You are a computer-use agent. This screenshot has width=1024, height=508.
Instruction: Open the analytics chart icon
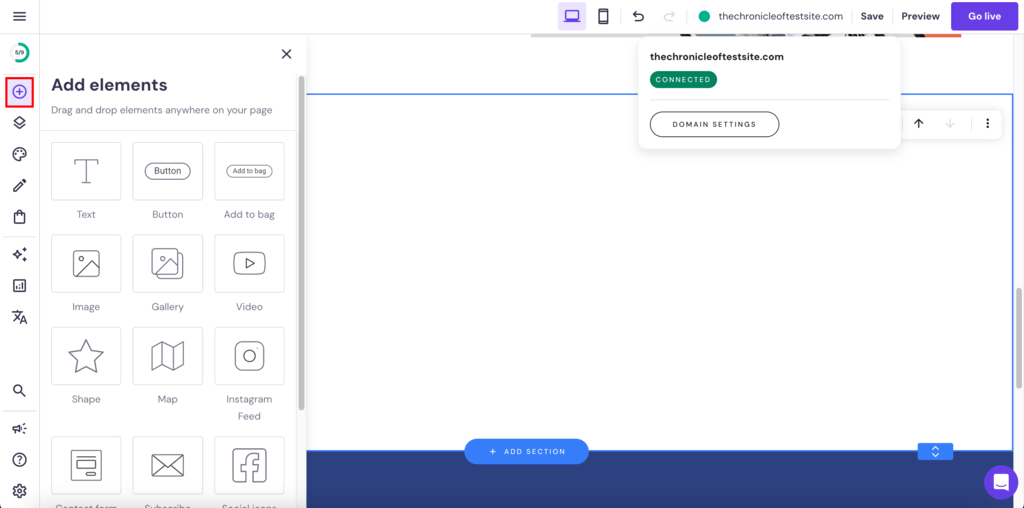pyautogui.click(x=19, y=286)
